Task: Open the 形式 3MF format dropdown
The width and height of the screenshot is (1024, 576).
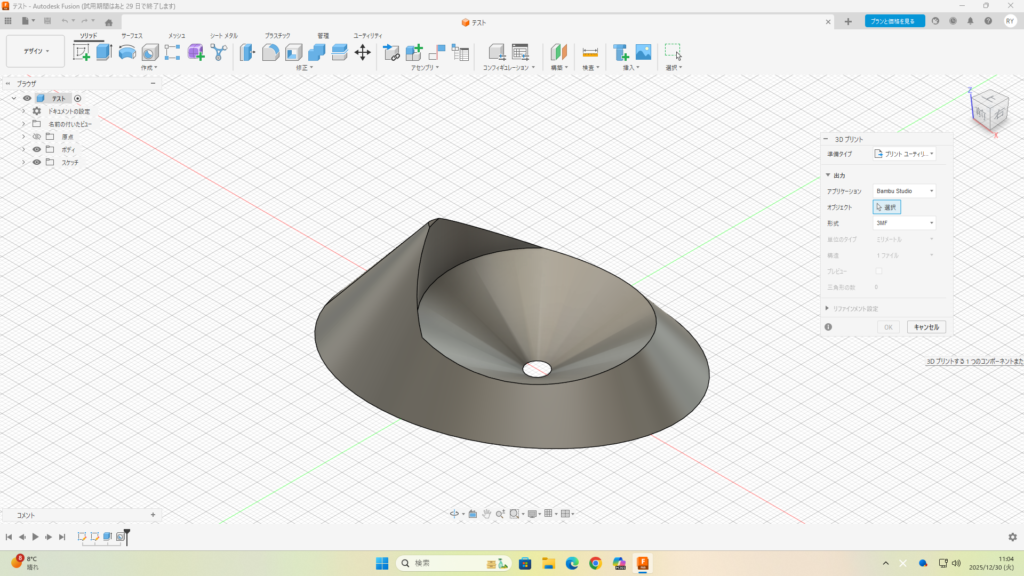Action: 904,223
